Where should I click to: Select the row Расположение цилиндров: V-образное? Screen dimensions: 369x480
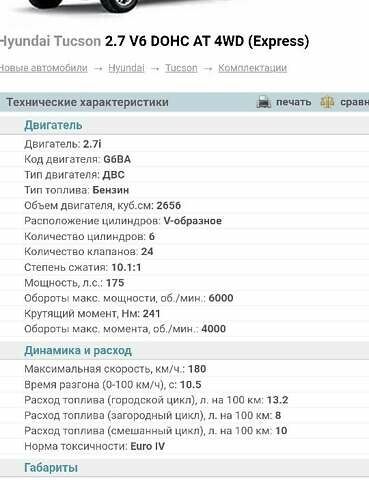184,221
